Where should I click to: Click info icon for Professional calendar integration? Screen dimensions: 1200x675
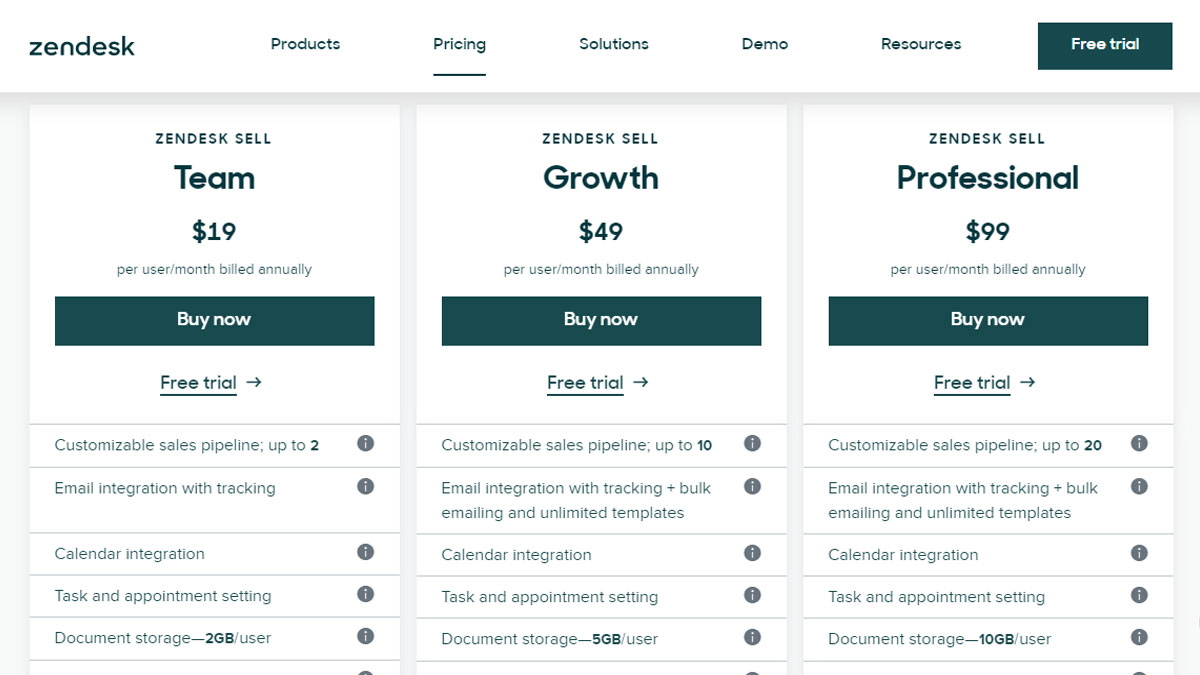1139,553
